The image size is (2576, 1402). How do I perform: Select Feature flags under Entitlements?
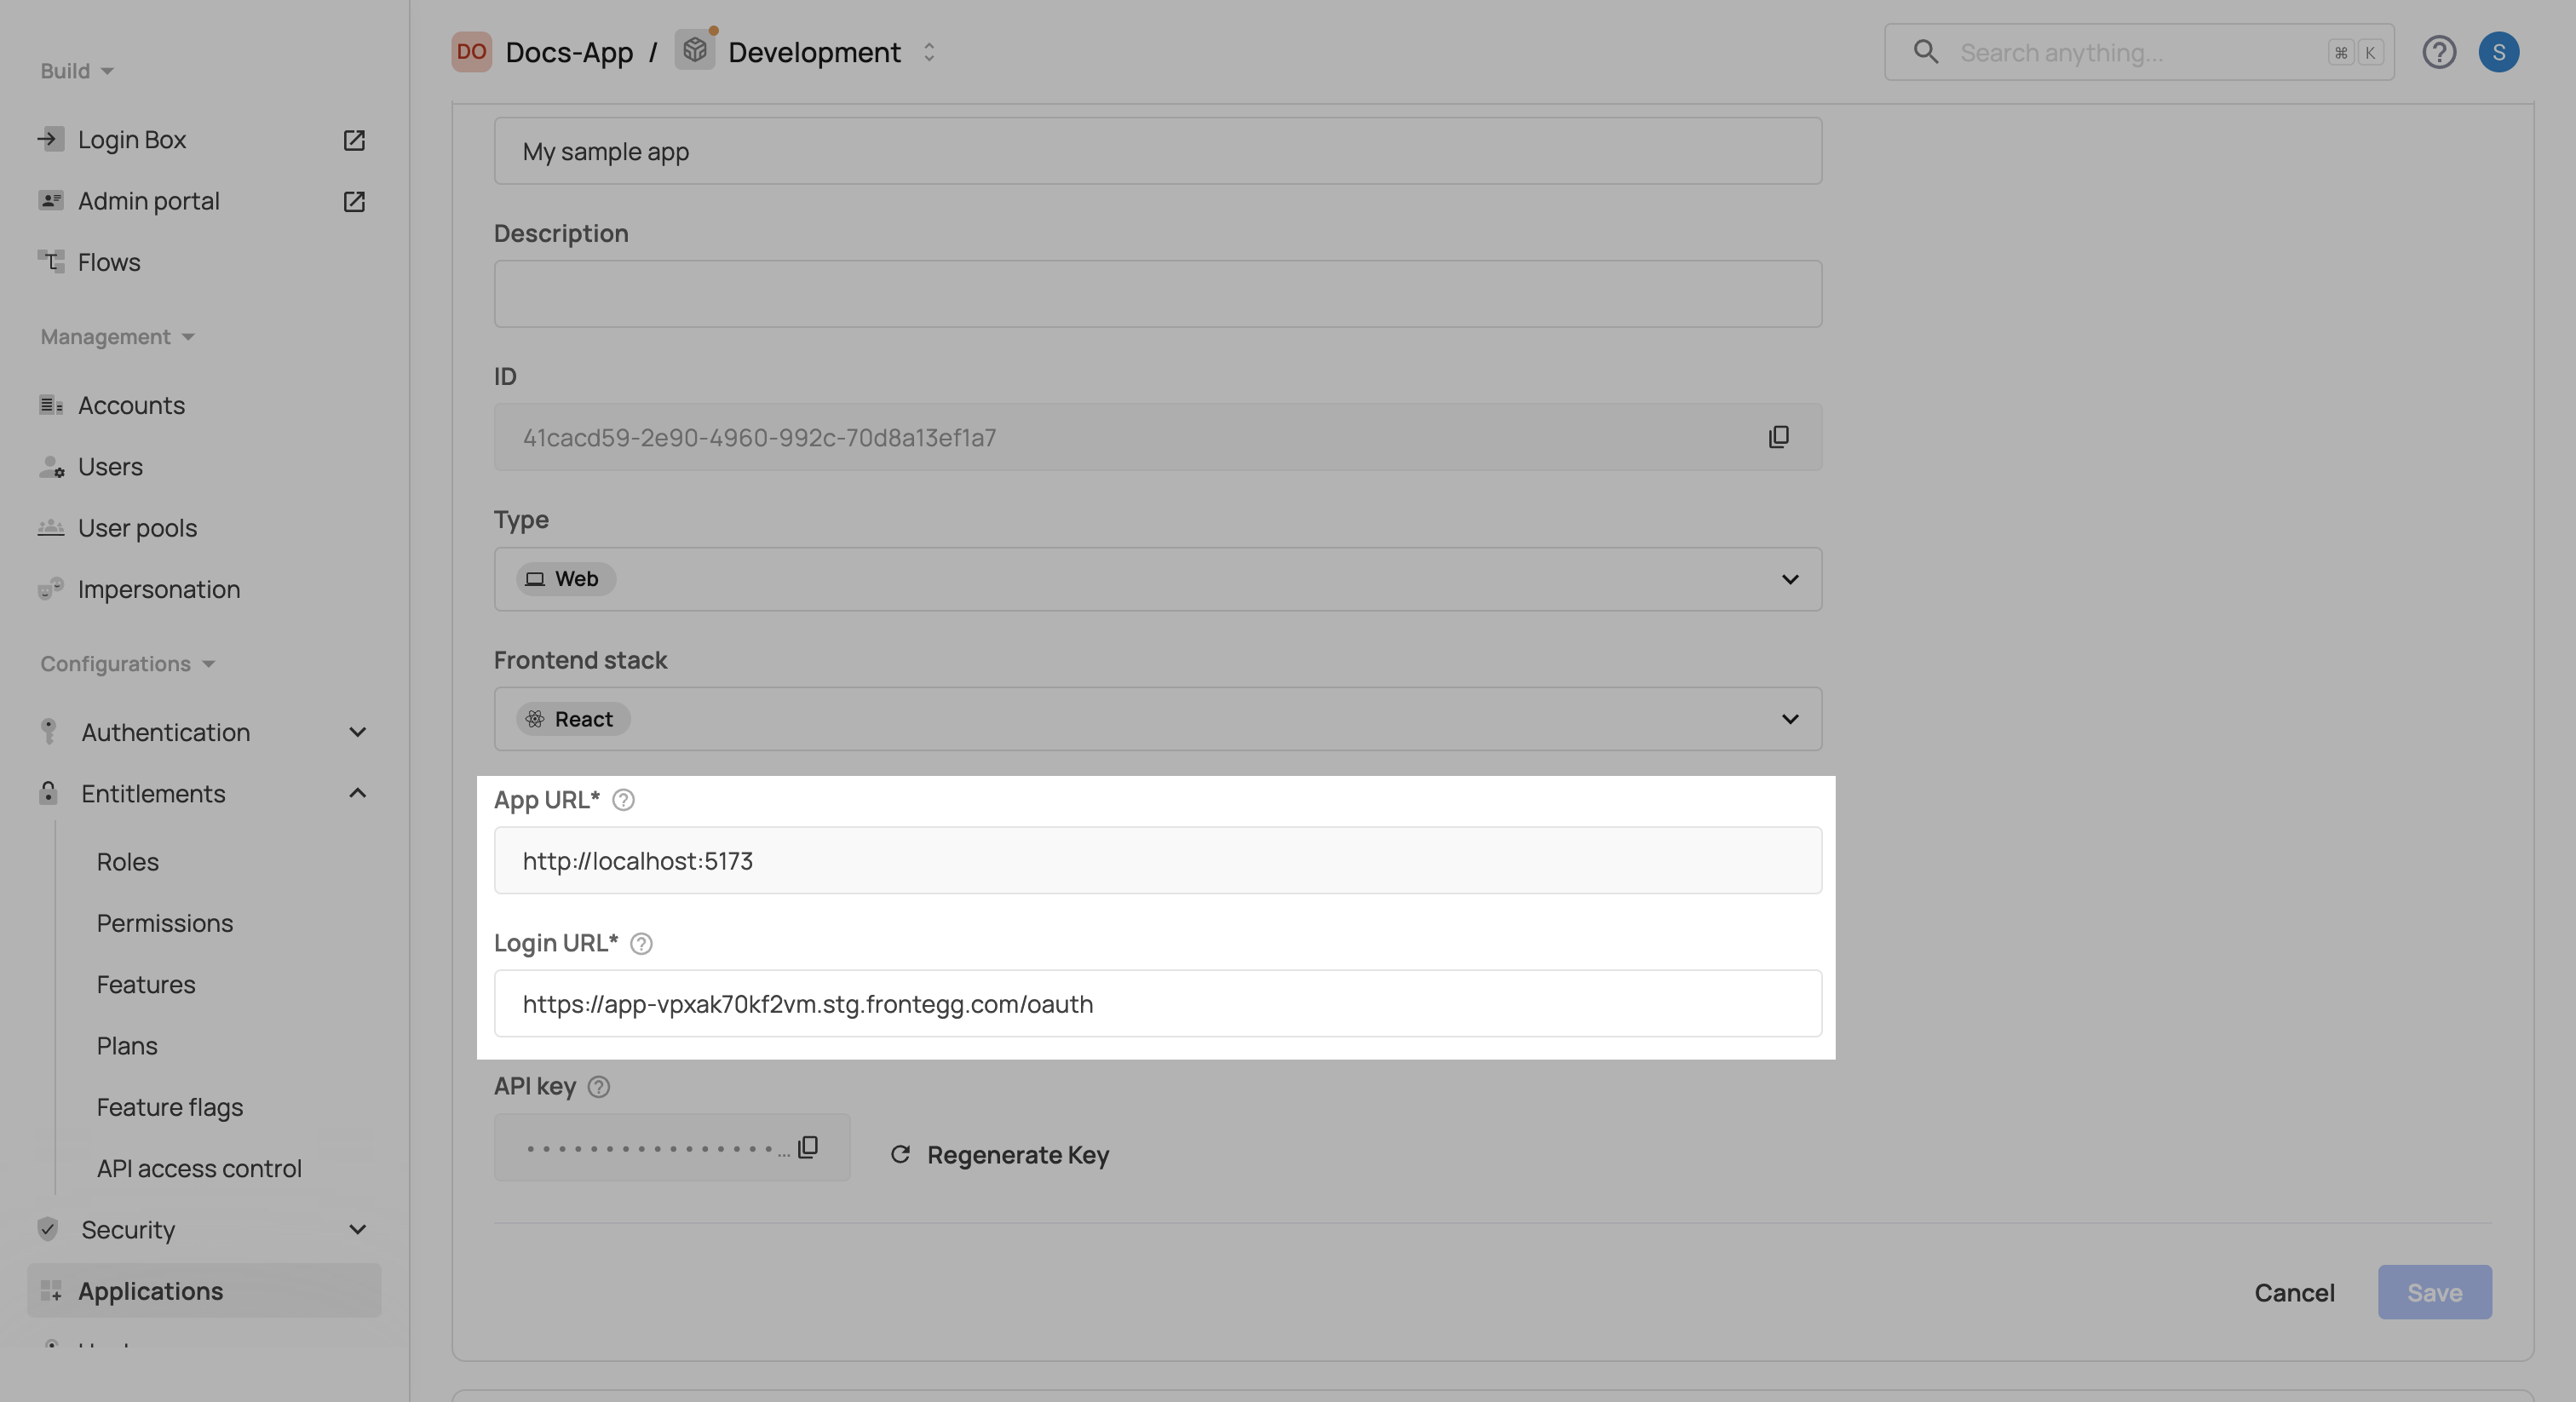(169, 1107)
